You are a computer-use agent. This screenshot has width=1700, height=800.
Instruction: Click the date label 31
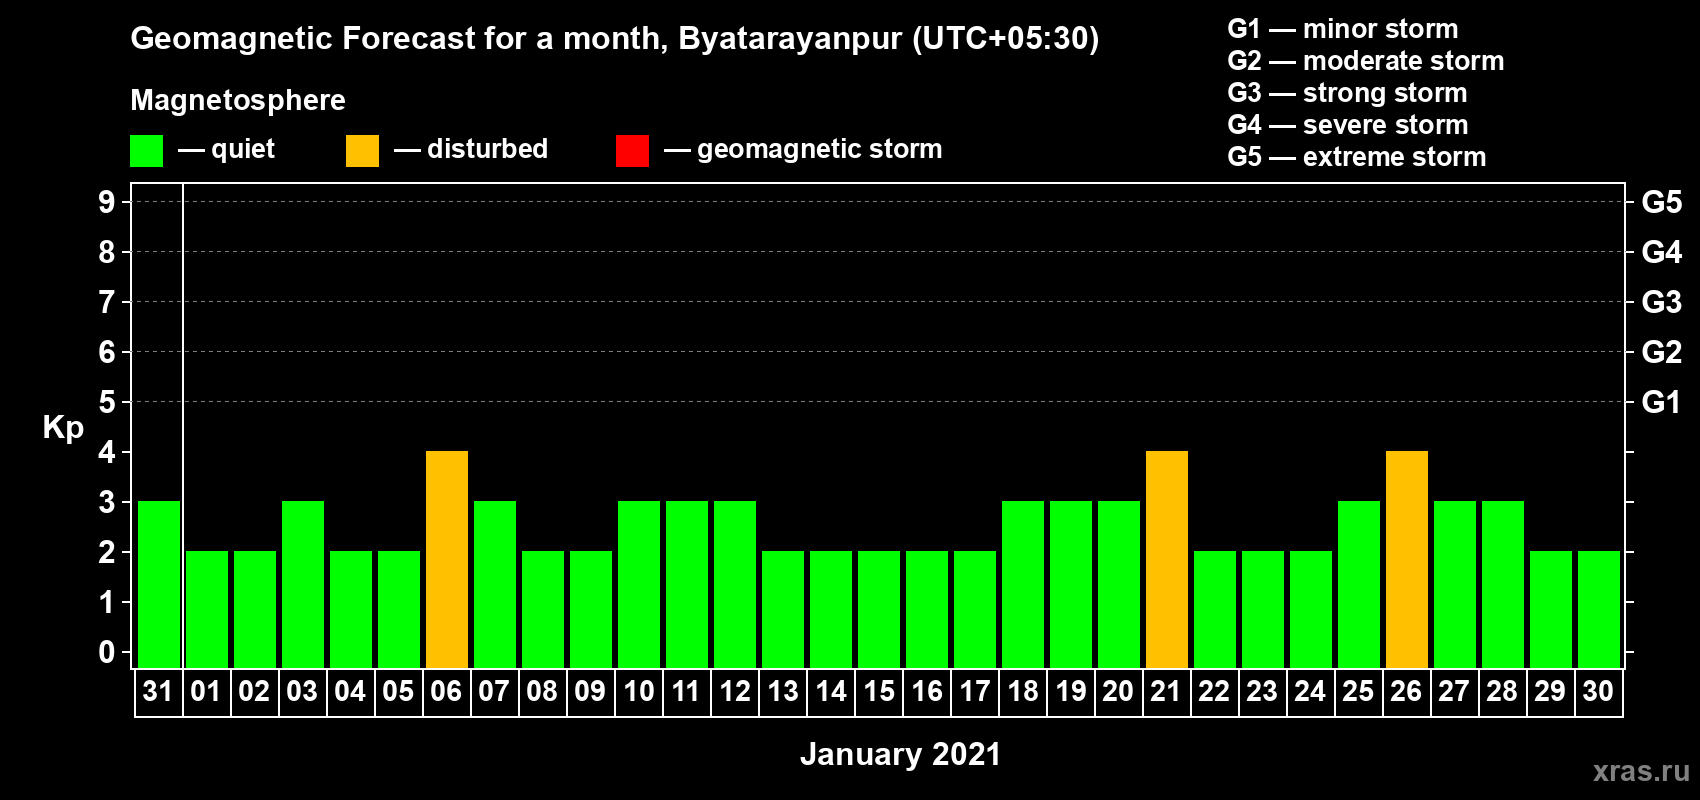click(x=158, y=692)
